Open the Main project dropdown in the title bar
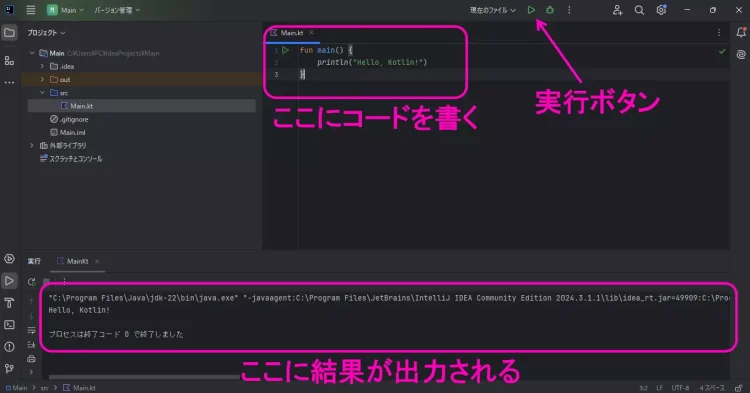This screenshot has width=750, height=393. point(66,10)
